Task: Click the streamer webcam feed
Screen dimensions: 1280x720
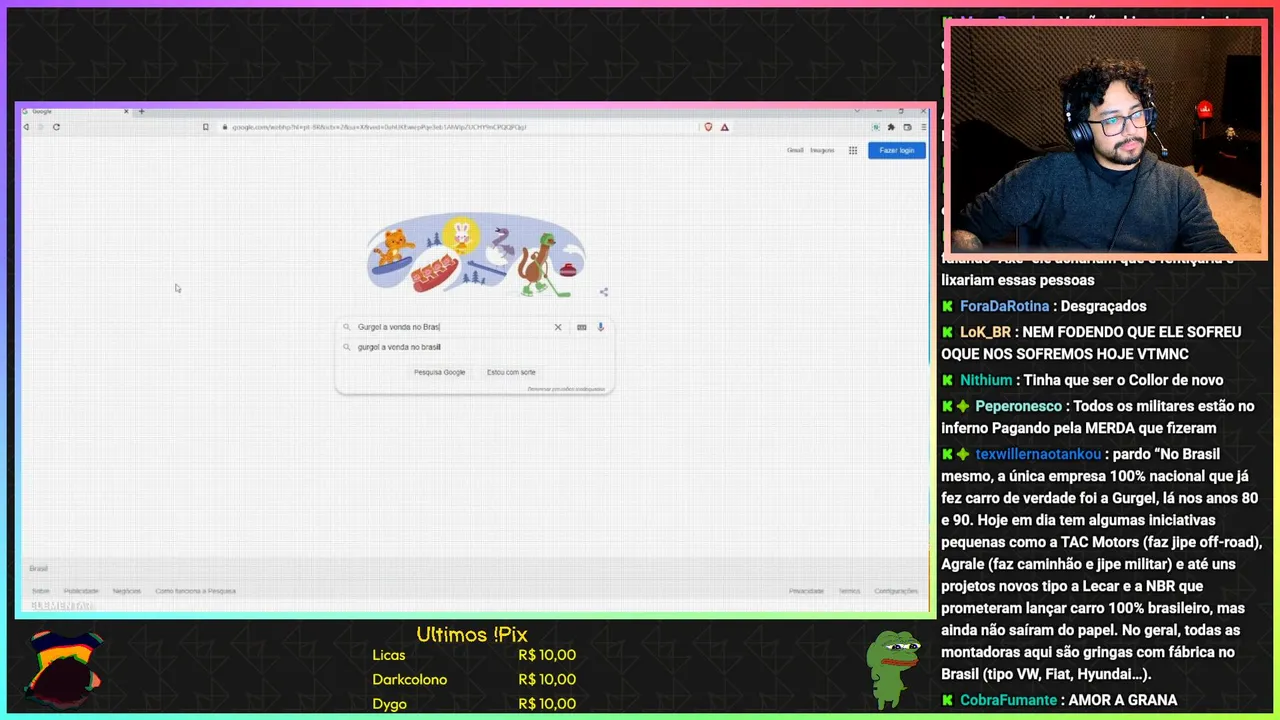Action: click(1105, 140)
